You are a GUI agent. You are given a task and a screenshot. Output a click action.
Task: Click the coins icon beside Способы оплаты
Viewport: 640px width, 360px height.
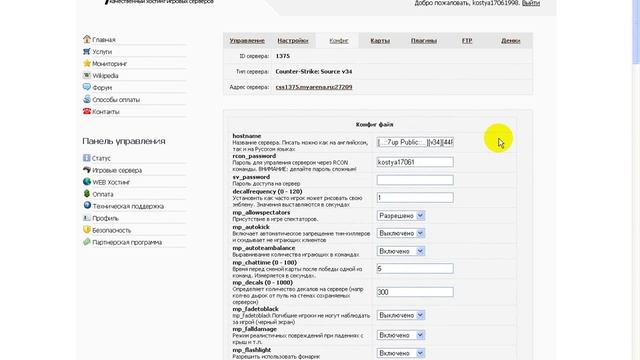87,99
